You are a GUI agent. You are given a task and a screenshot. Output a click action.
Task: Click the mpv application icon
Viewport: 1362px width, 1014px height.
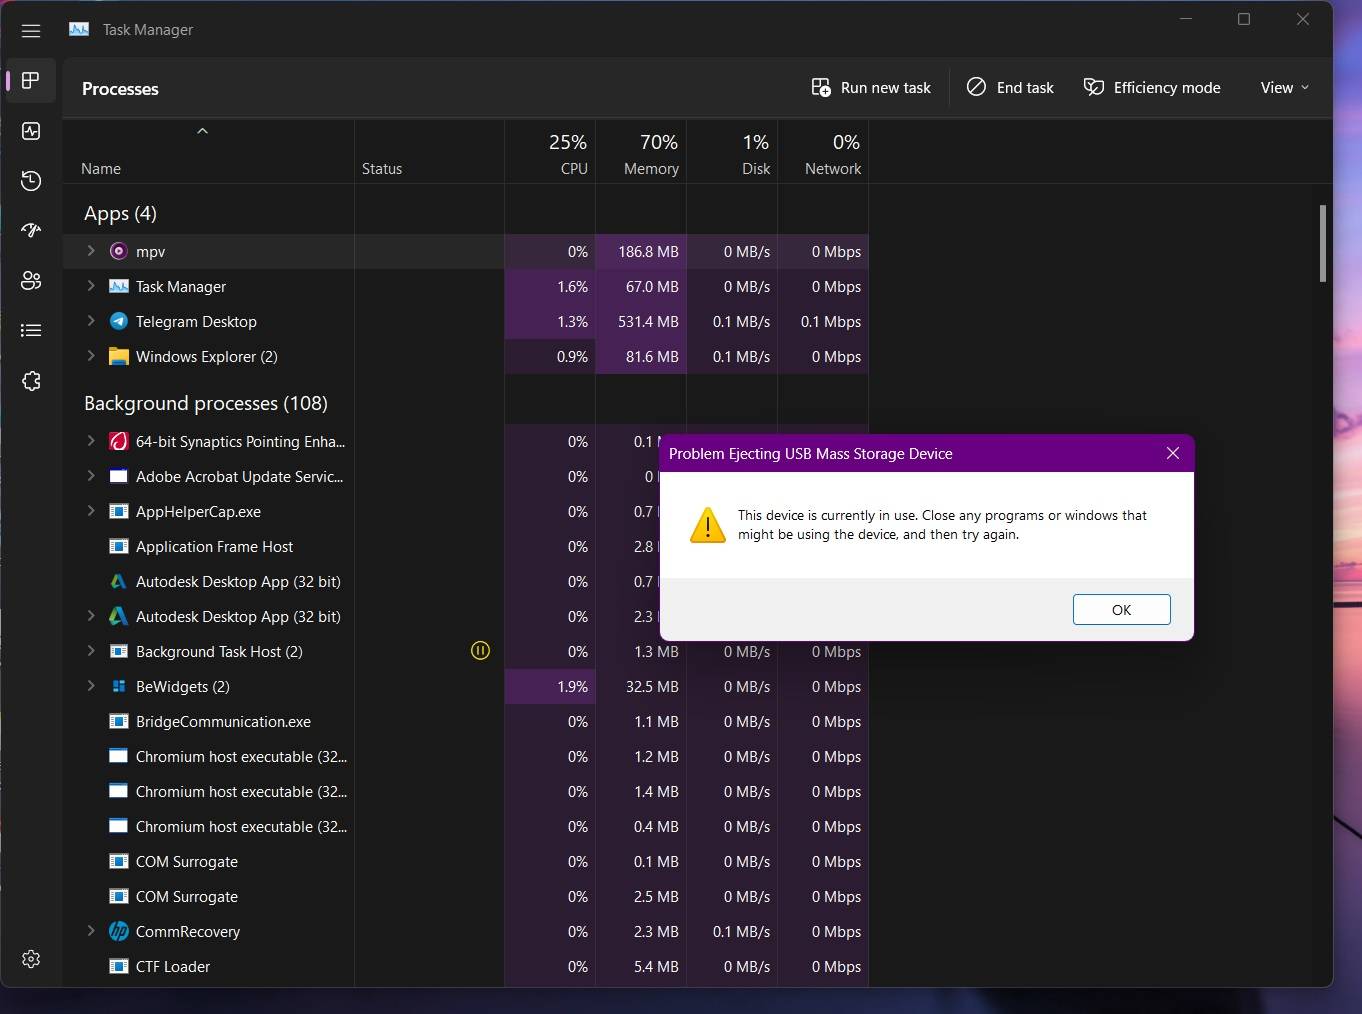(x=118, y=251)
